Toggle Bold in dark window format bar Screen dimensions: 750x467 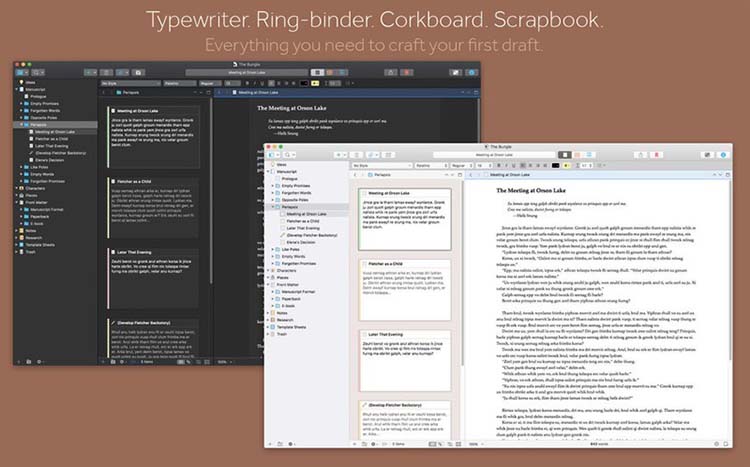tap(247, 83)
